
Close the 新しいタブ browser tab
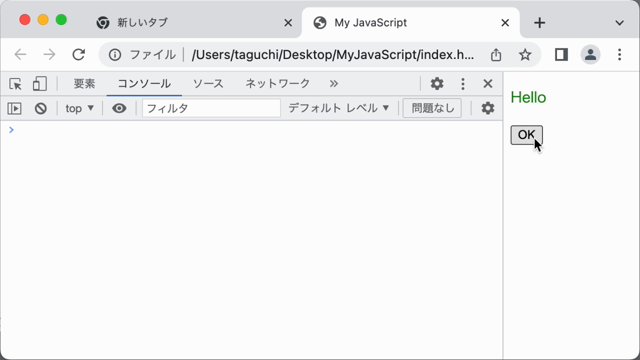tap(288, 23)
